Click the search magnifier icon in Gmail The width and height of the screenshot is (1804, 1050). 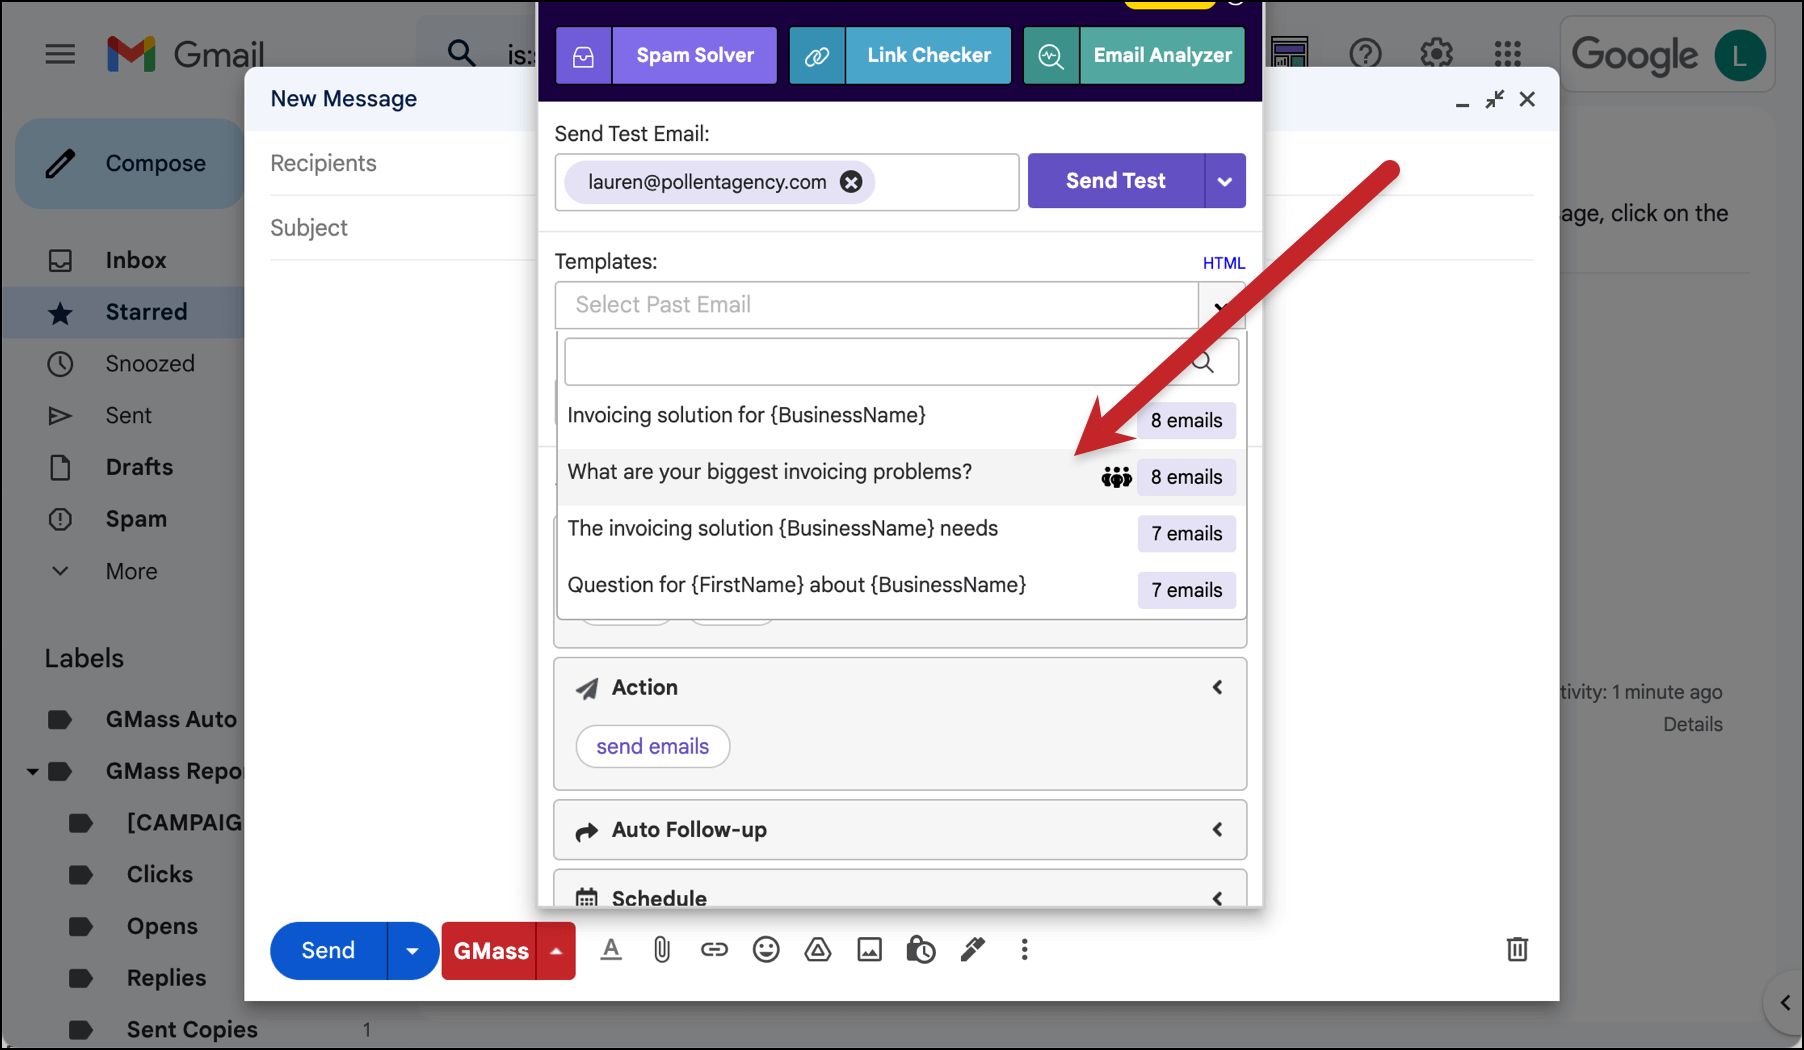(461, 53)
